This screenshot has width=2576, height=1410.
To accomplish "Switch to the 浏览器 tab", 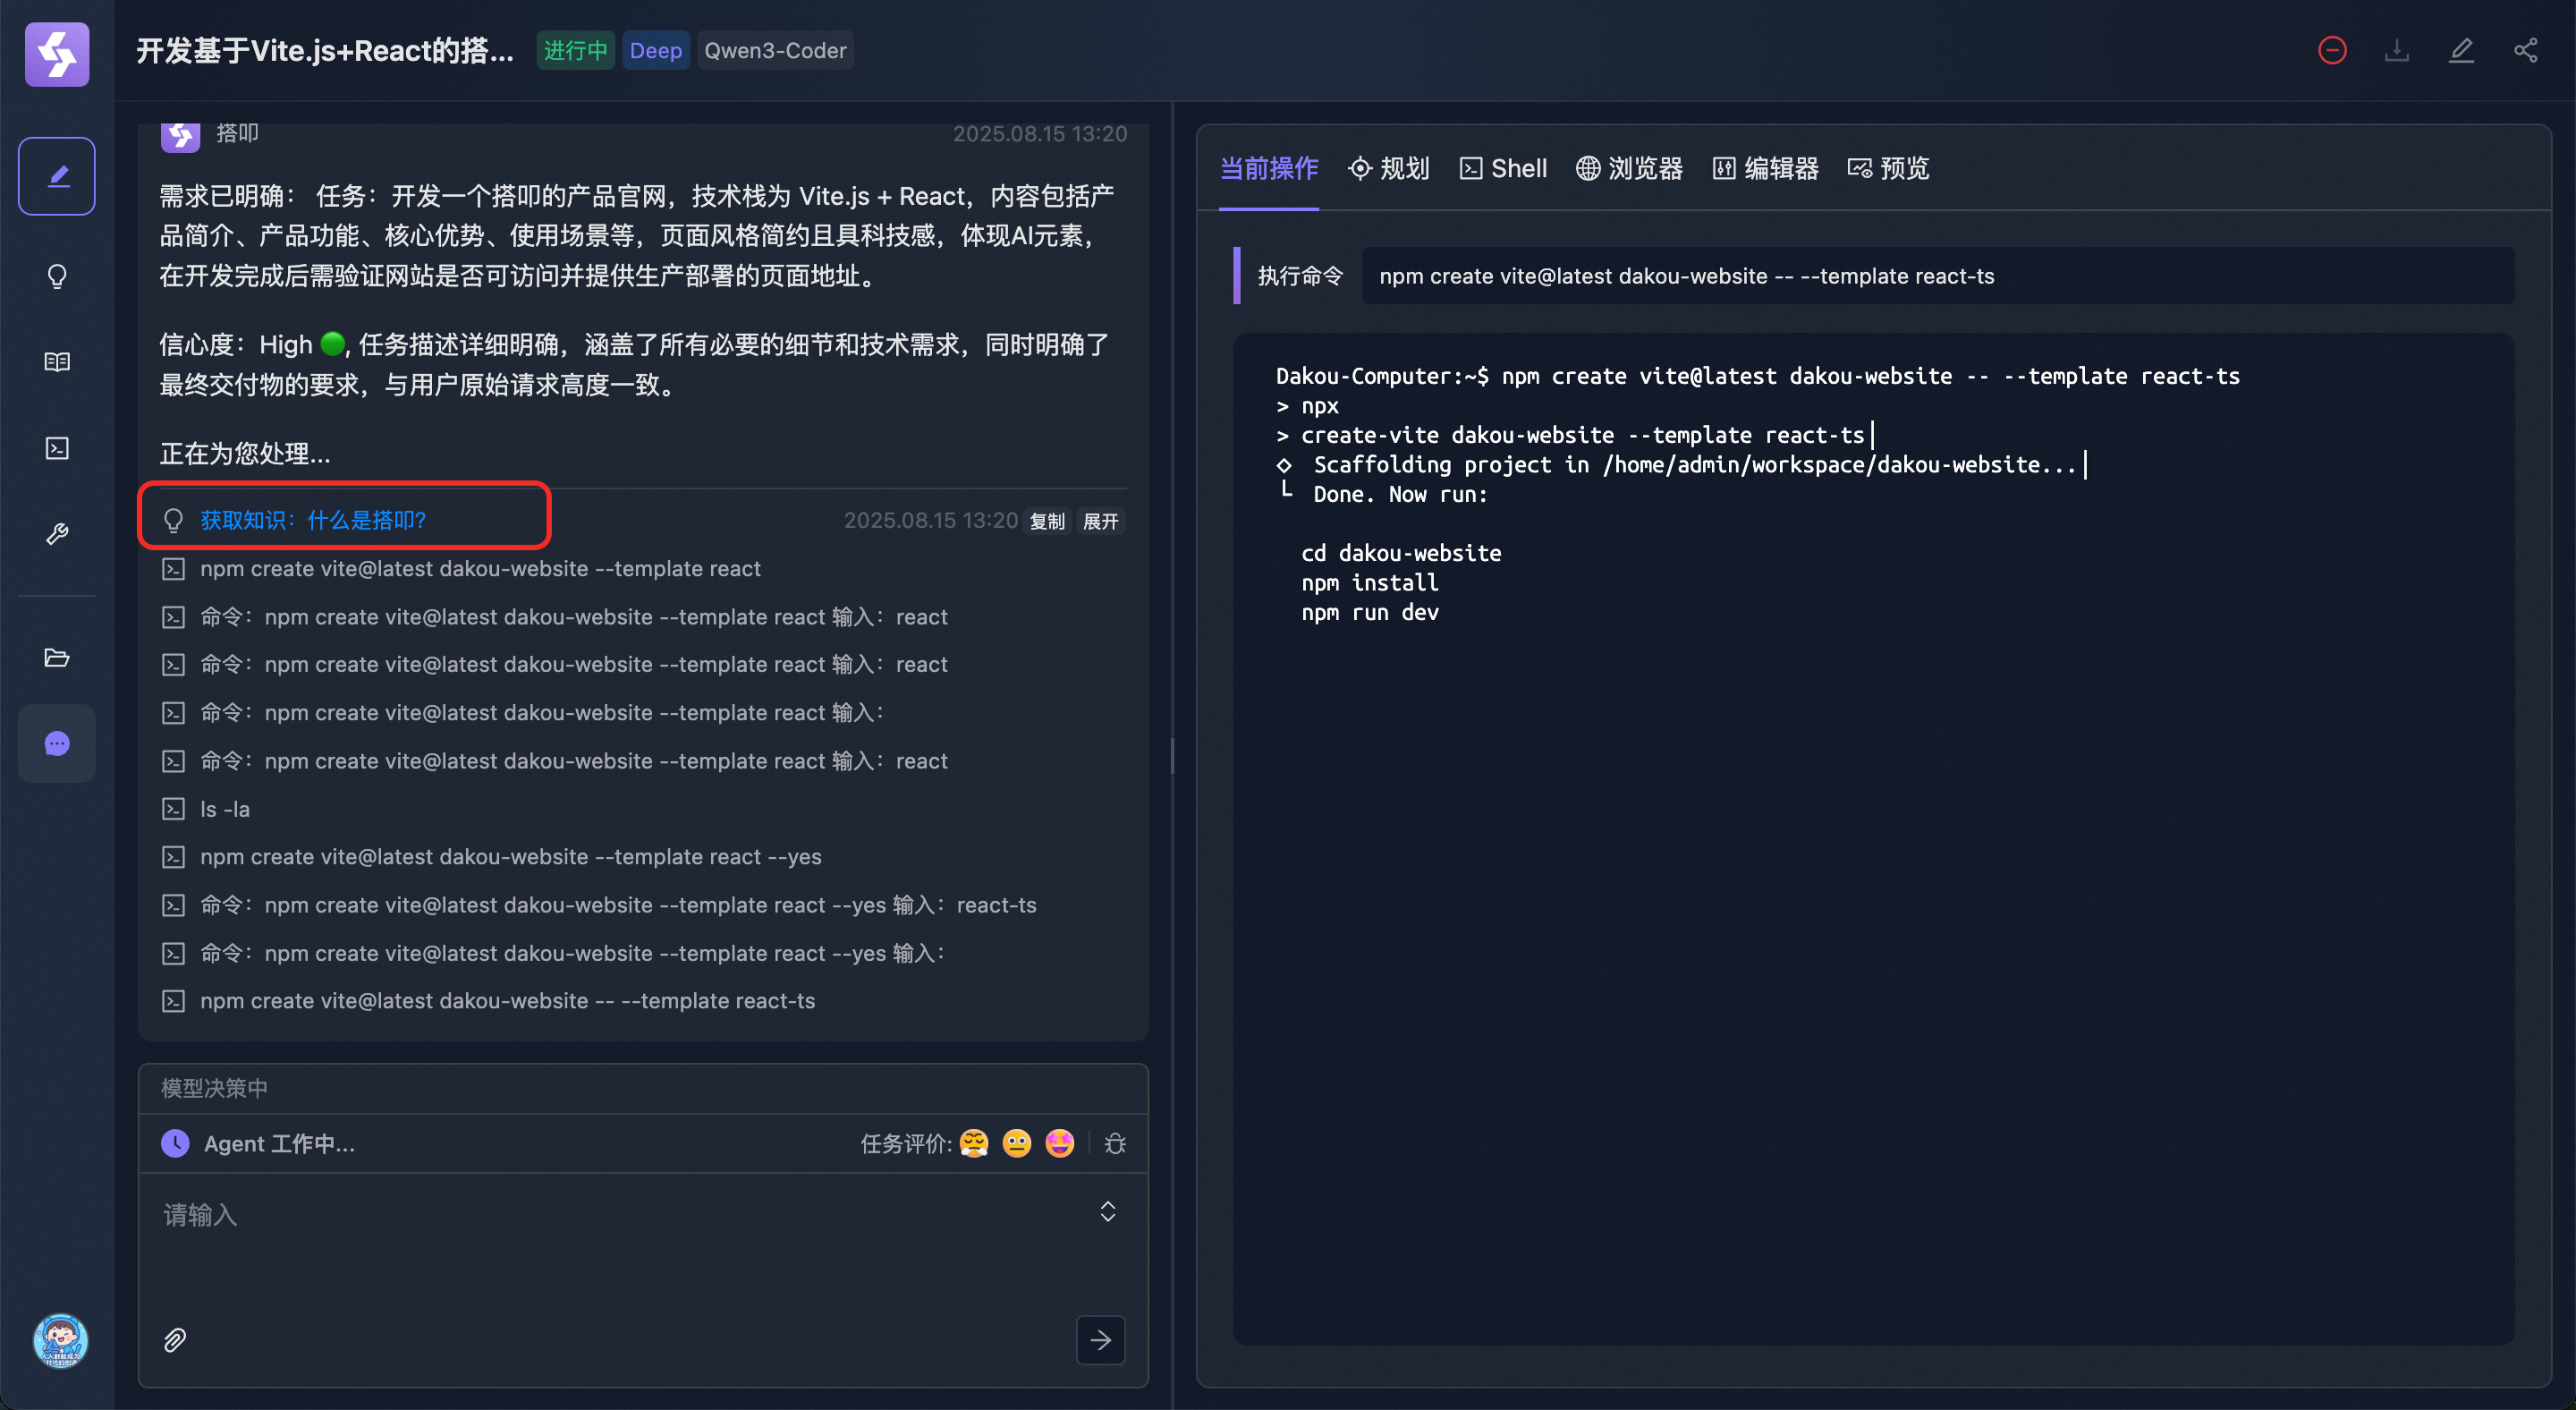I will [x=1629, y=168].
